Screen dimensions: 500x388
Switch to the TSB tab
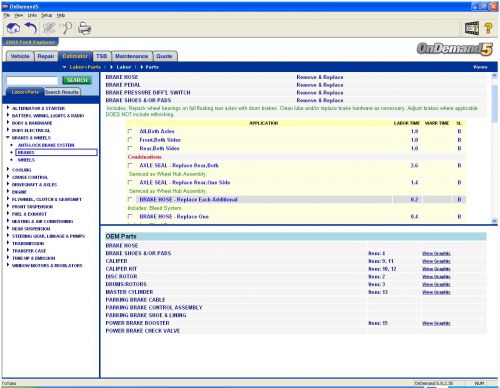pos(101,56)
